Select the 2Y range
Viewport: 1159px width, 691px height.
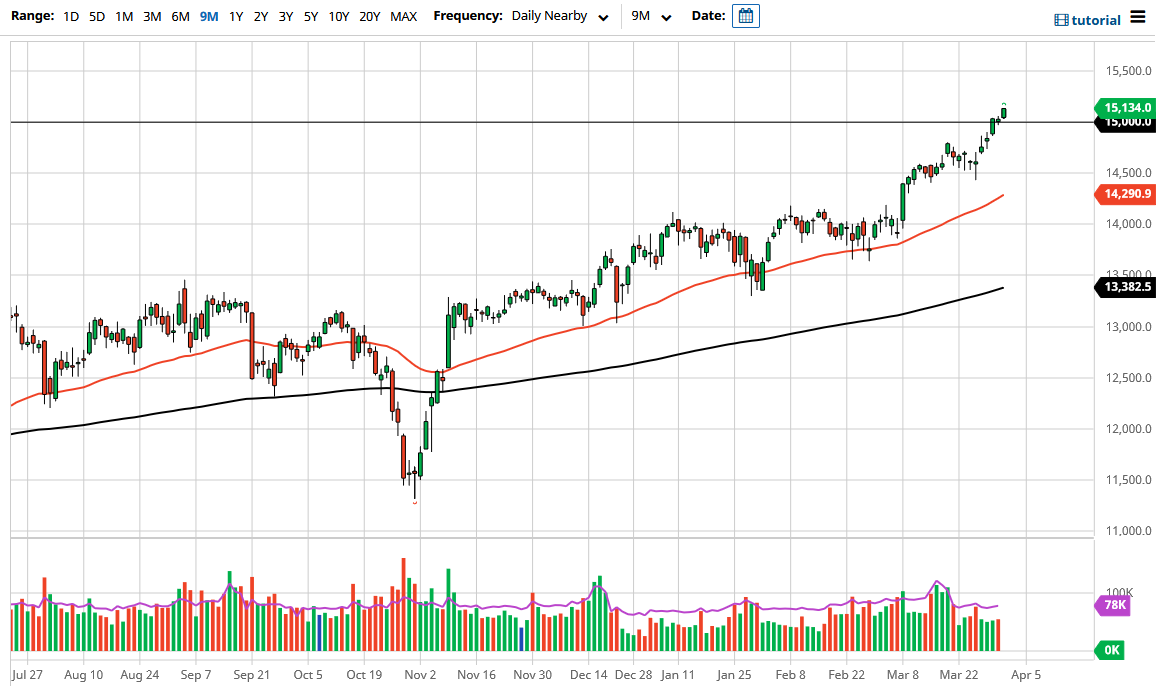coord(259,16)
